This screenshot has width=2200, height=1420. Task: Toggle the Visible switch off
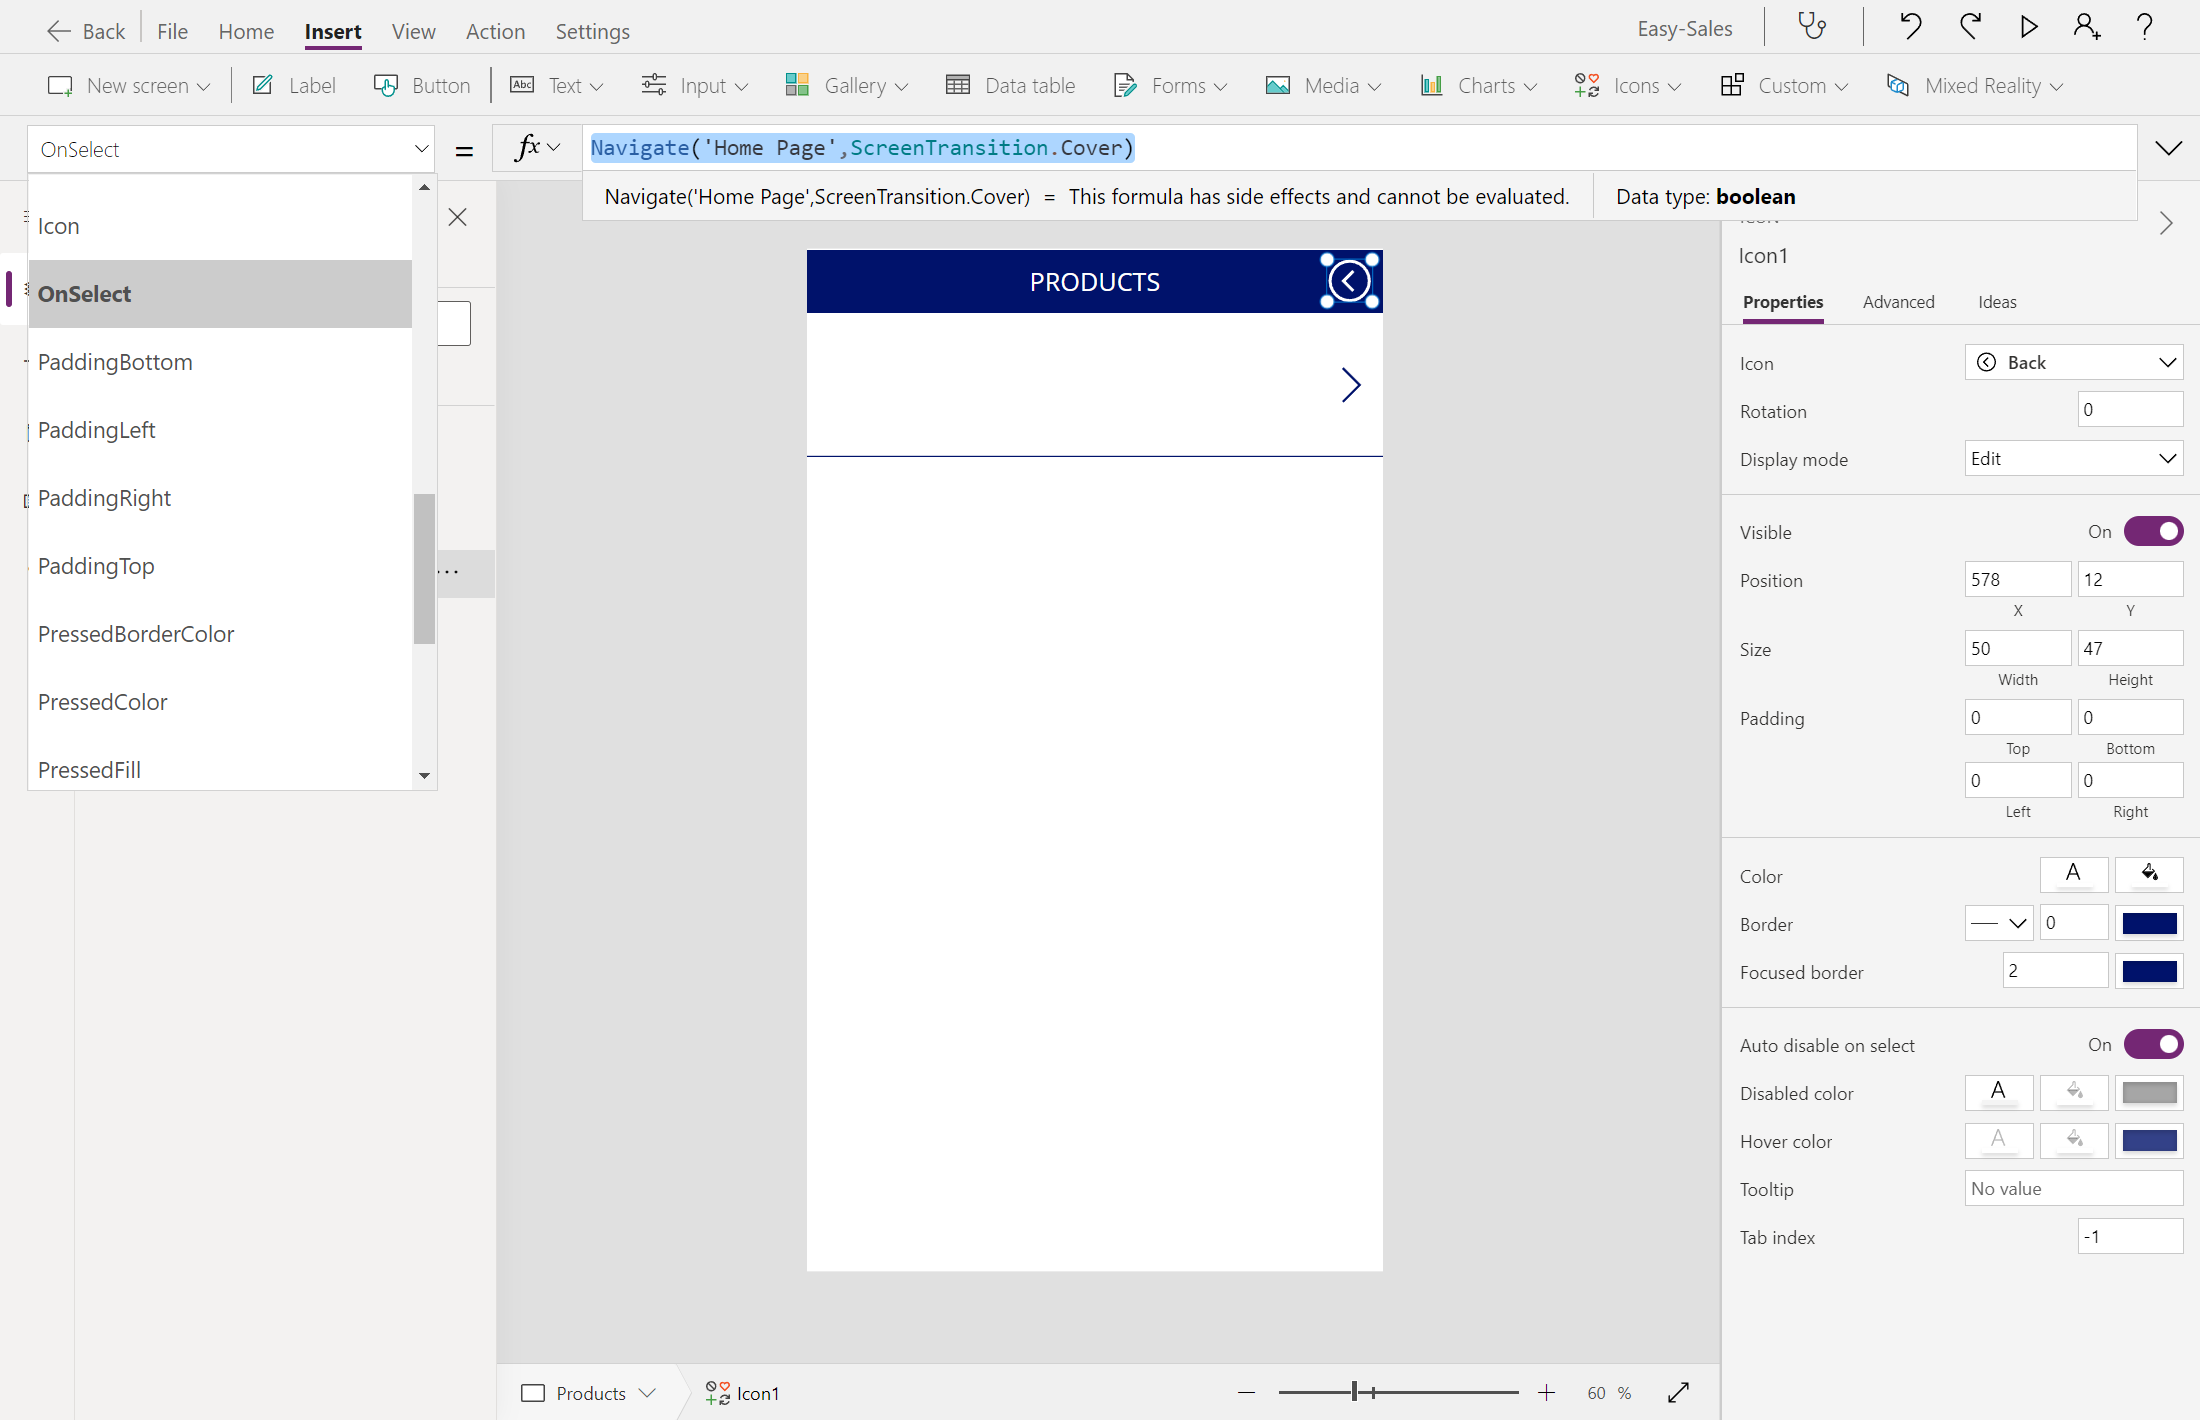coord(2153,531)
